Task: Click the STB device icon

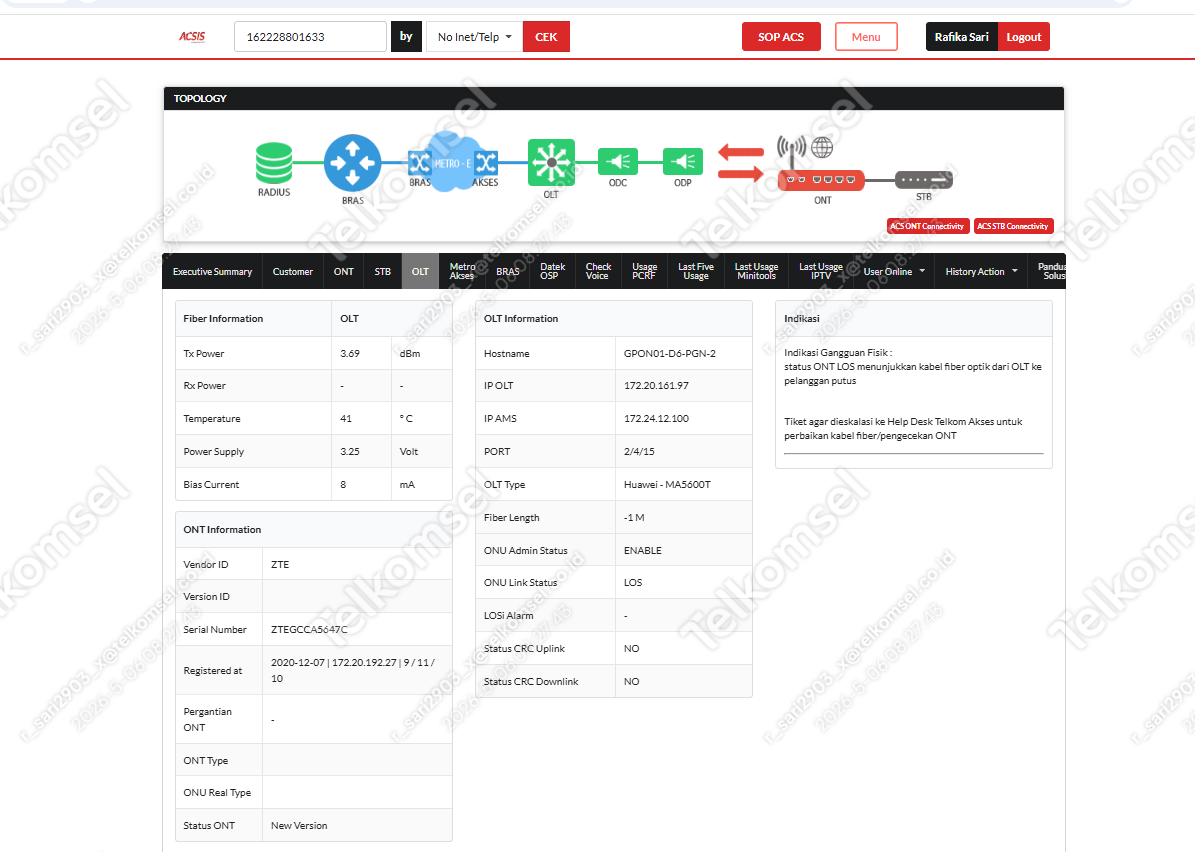Action: 924,180
